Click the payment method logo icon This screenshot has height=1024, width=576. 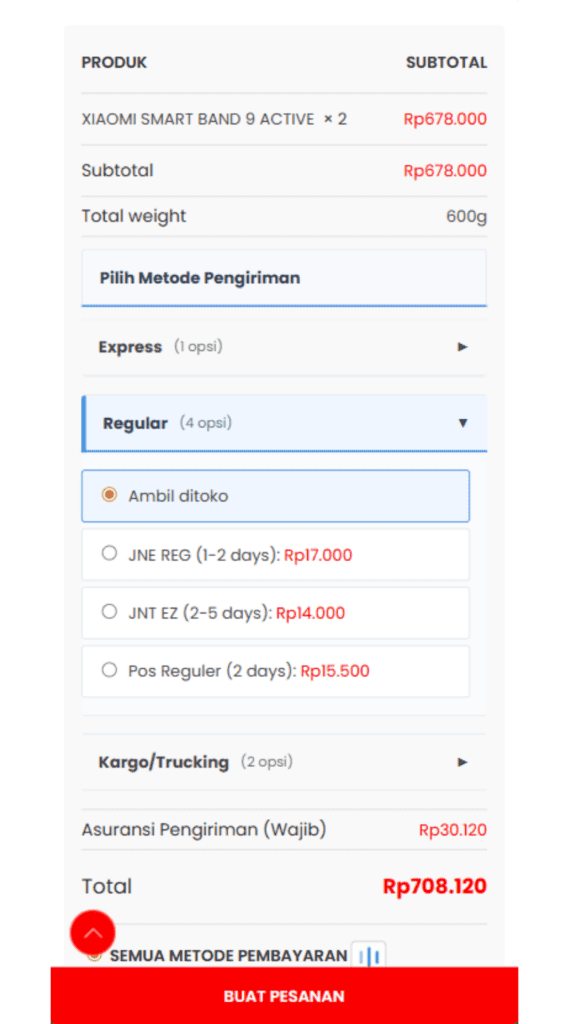[x=368, y=955]
